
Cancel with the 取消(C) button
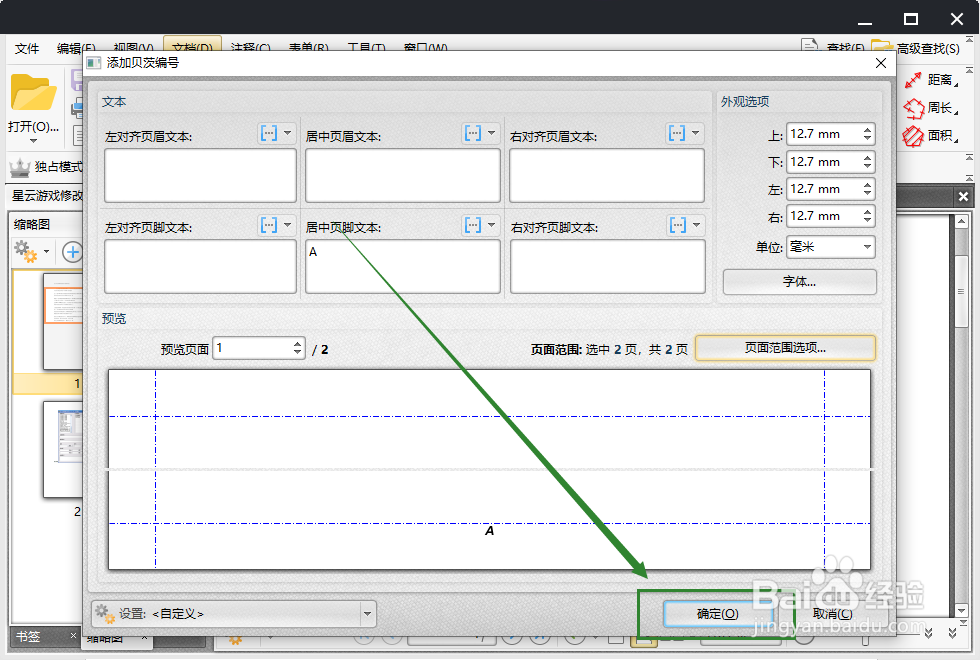[x=832, y=614]
